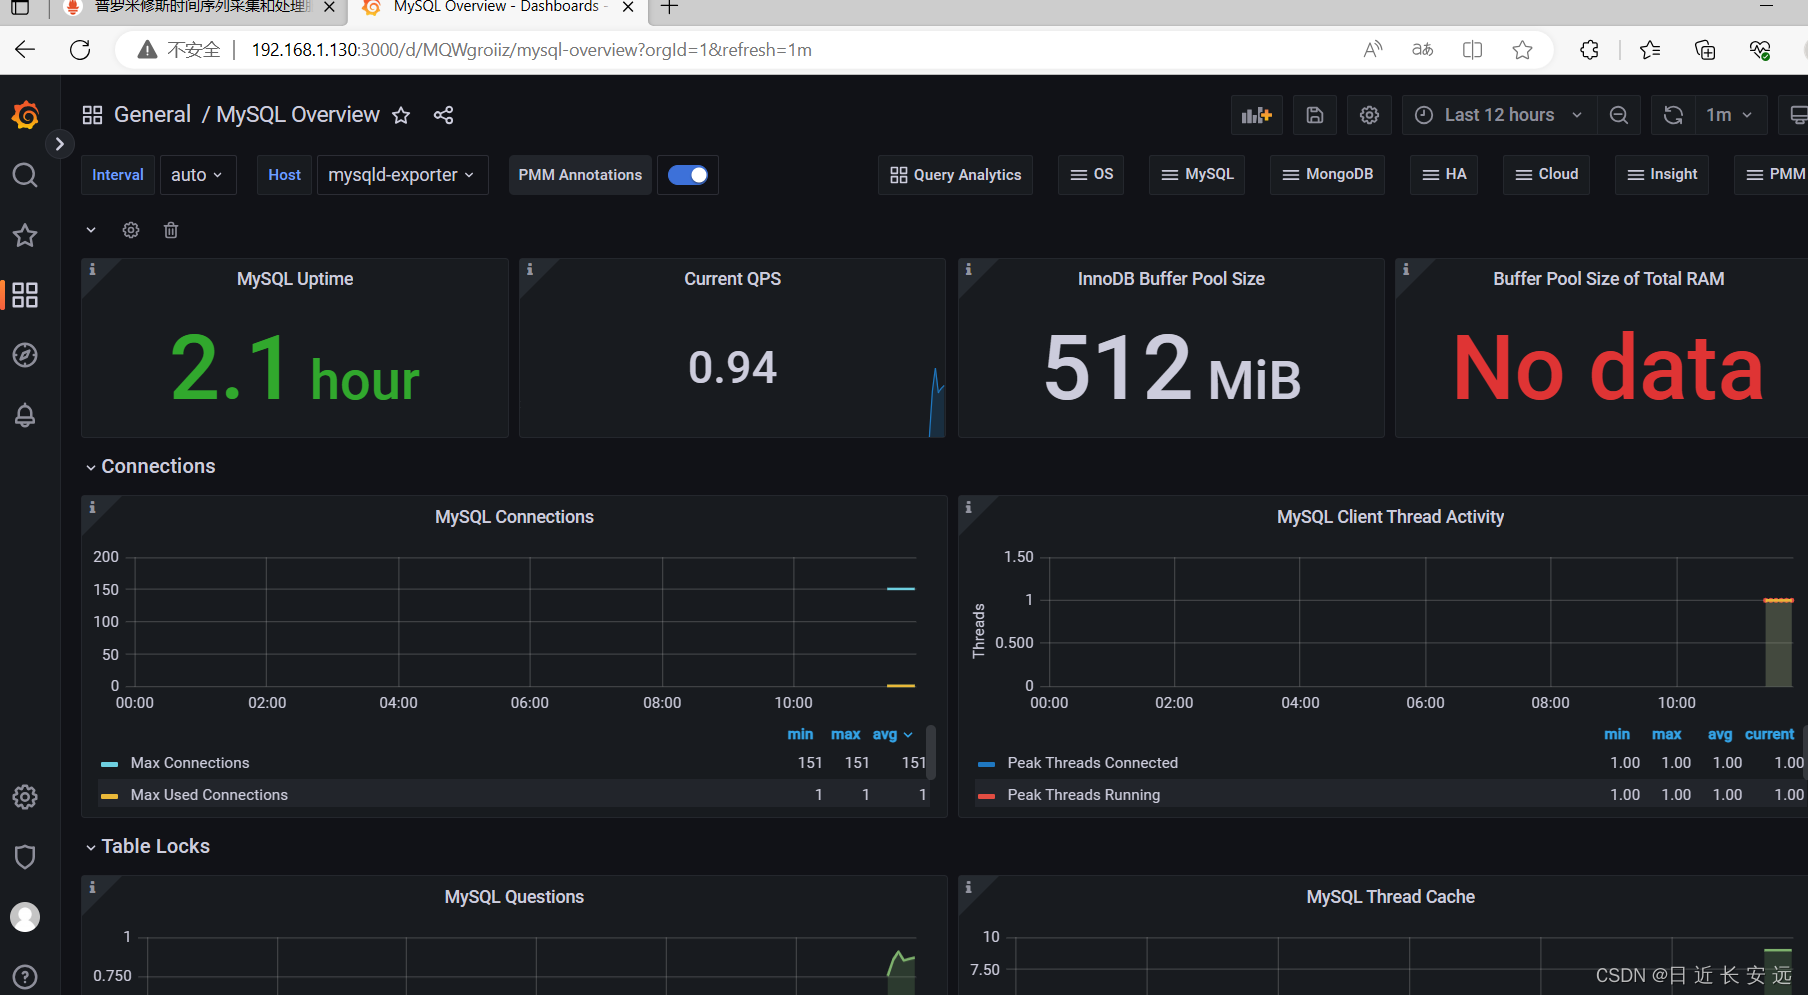Star the MySQL Overview dashboard
The image size is (1808, 995).
coord(401,115)
